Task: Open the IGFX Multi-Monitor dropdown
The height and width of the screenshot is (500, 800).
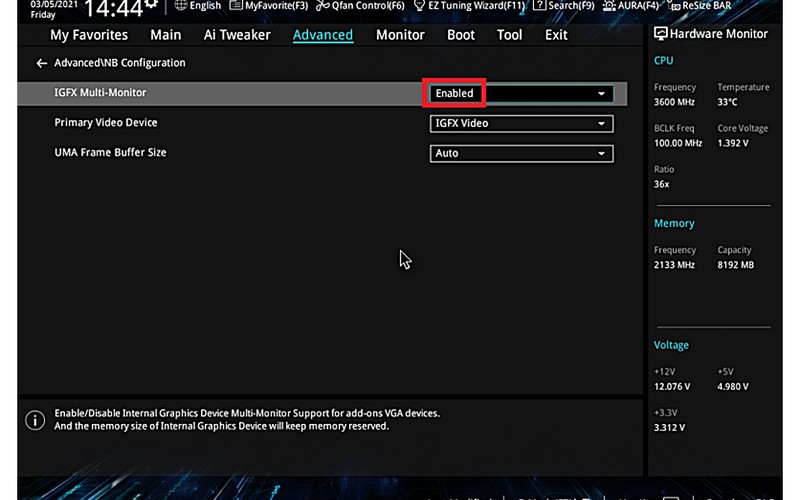Action: [521, 93]
